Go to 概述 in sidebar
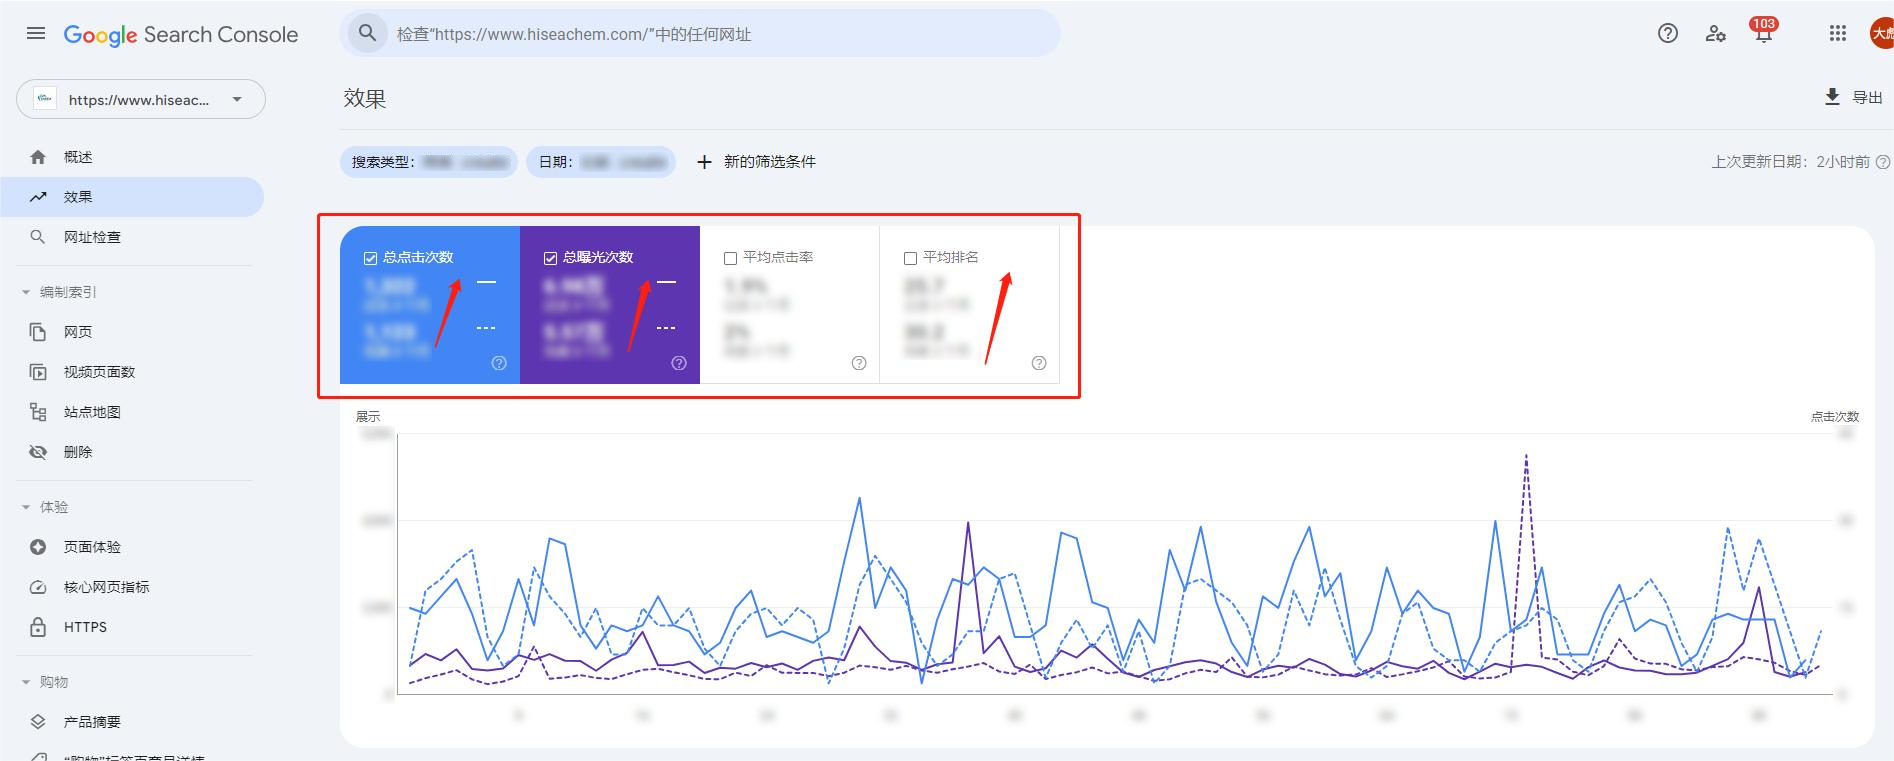The width and height of the screenshot is (1894, 761). [78, 157]
